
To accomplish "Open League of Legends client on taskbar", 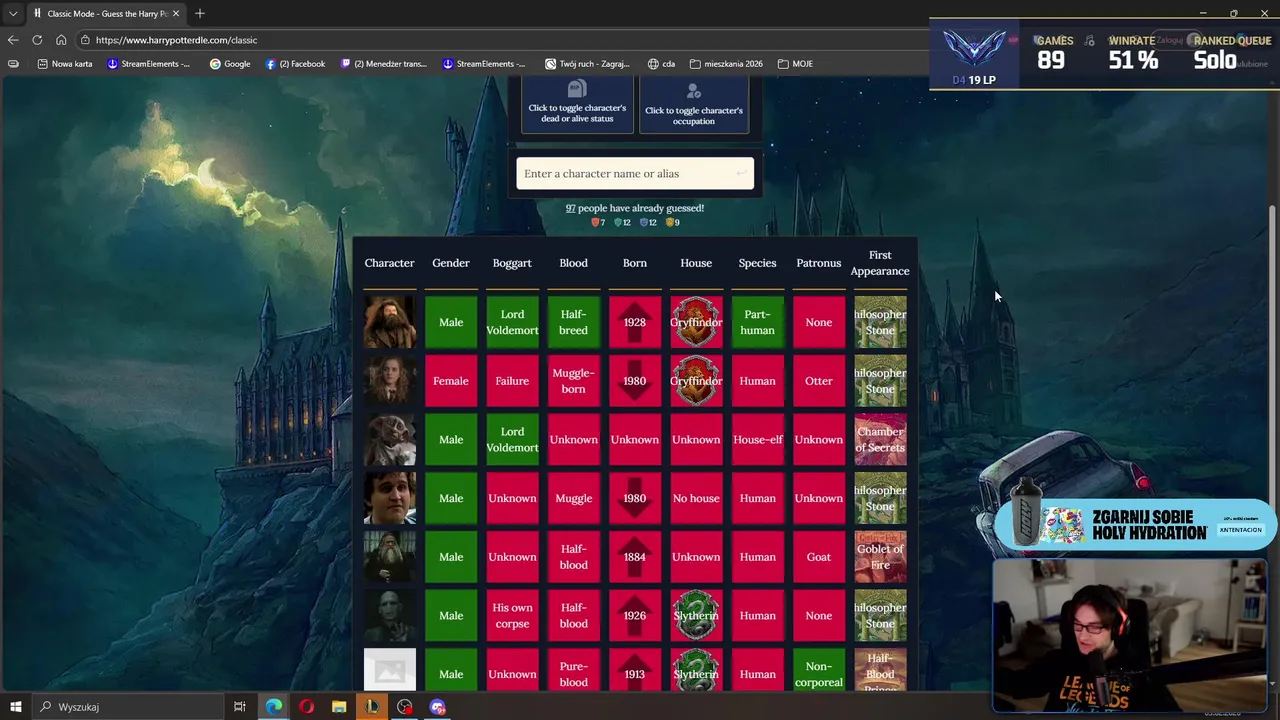I will click(x=372, y=707).
